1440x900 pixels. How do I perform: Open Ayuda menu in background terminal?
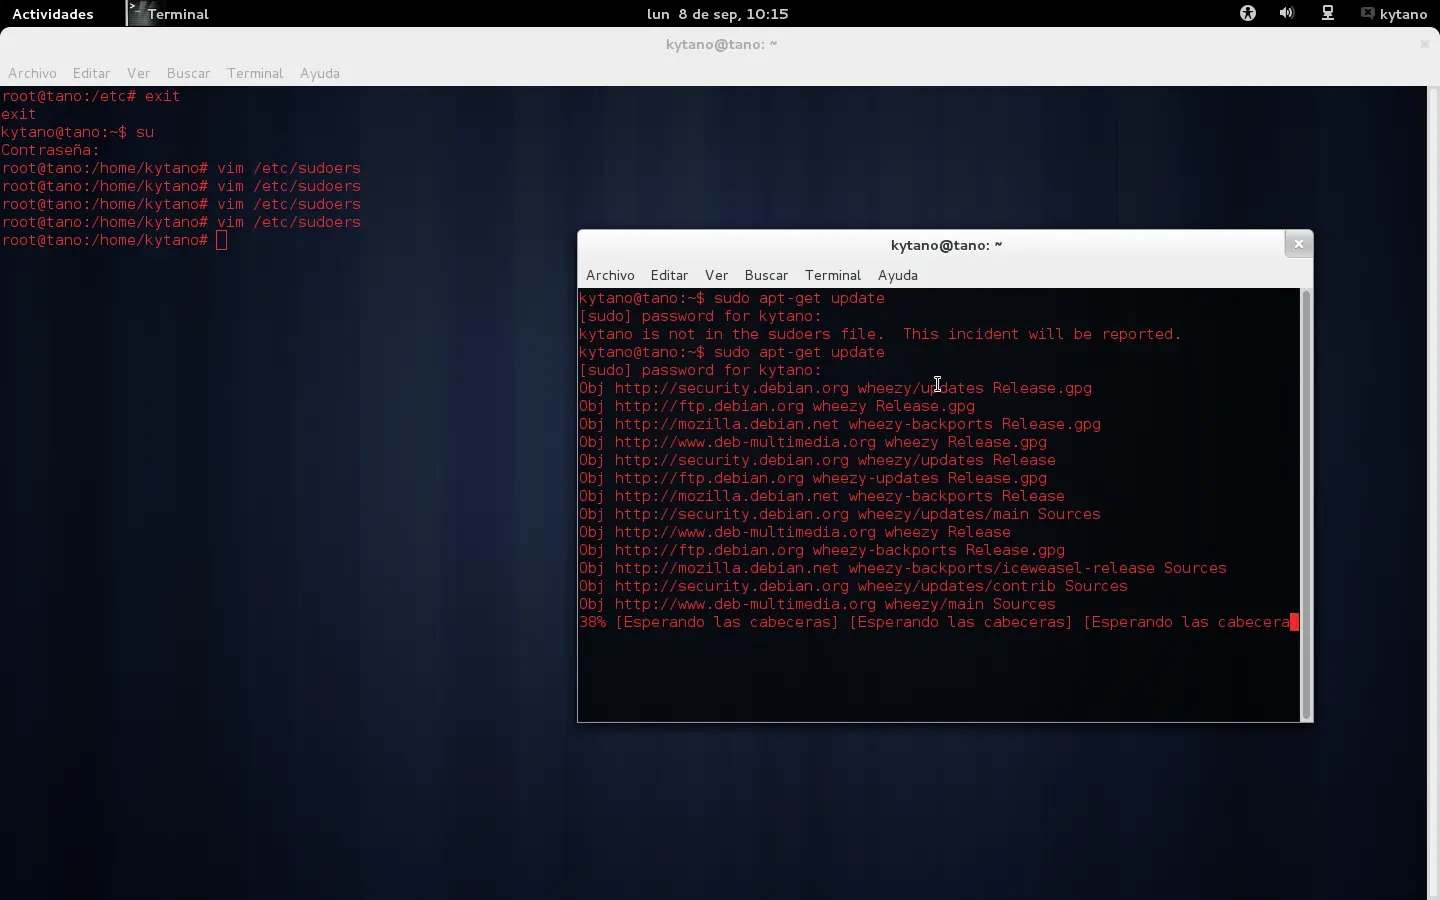pos(320,73)
